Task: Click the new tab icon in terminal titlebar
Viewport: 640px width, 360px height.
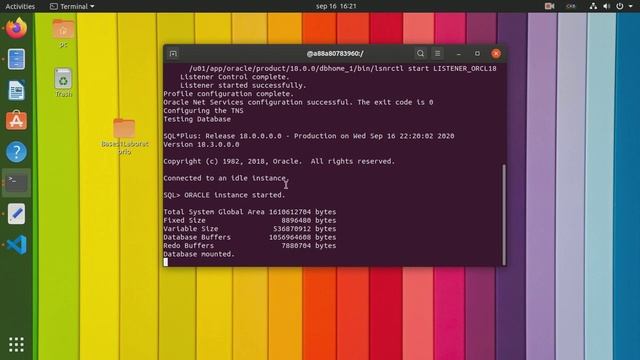Action: (173, 53)
